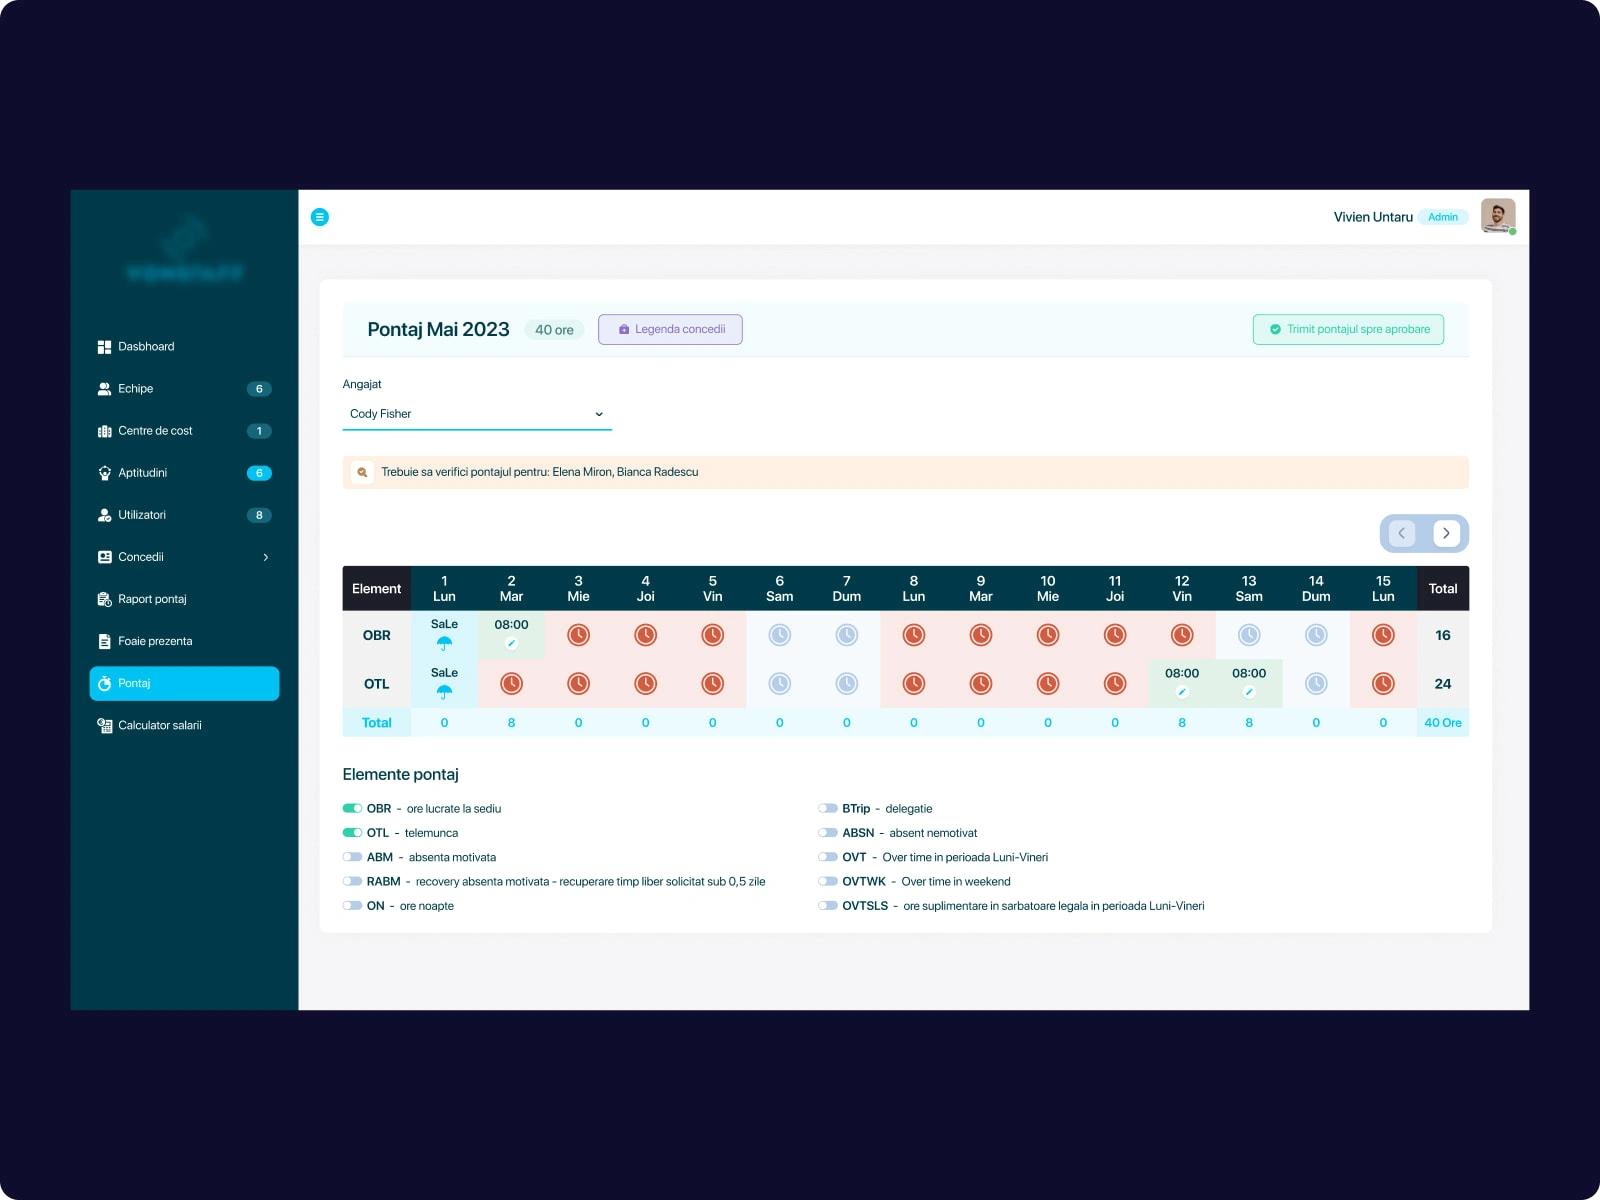Enable the ABM absenta motivata toggle
The width and height of the screenshot is (1600, 1200).
(352, 857)
